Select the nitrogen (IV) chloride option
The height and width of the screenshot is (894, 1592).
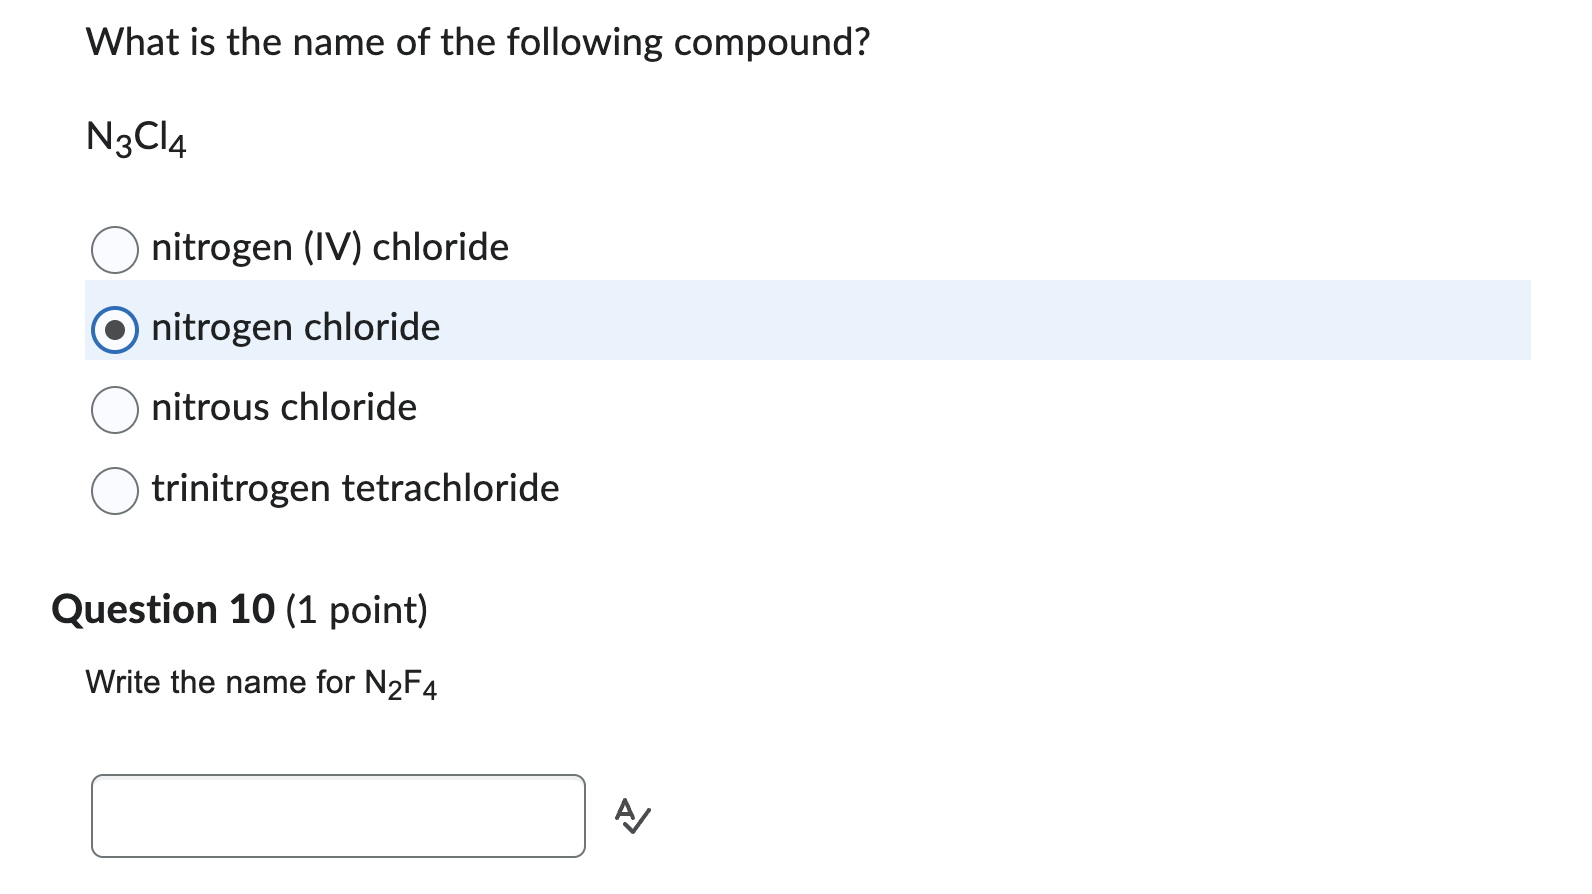coord(115,249)
